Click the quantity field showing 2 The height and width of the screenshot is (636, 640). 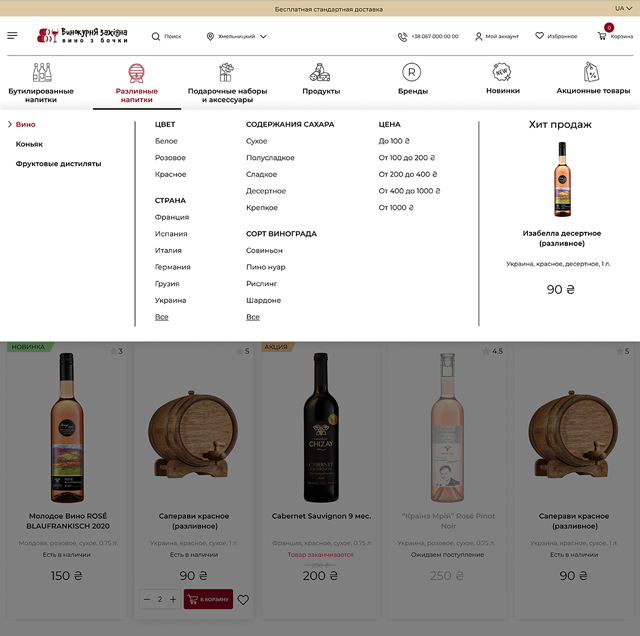point(160,599)
